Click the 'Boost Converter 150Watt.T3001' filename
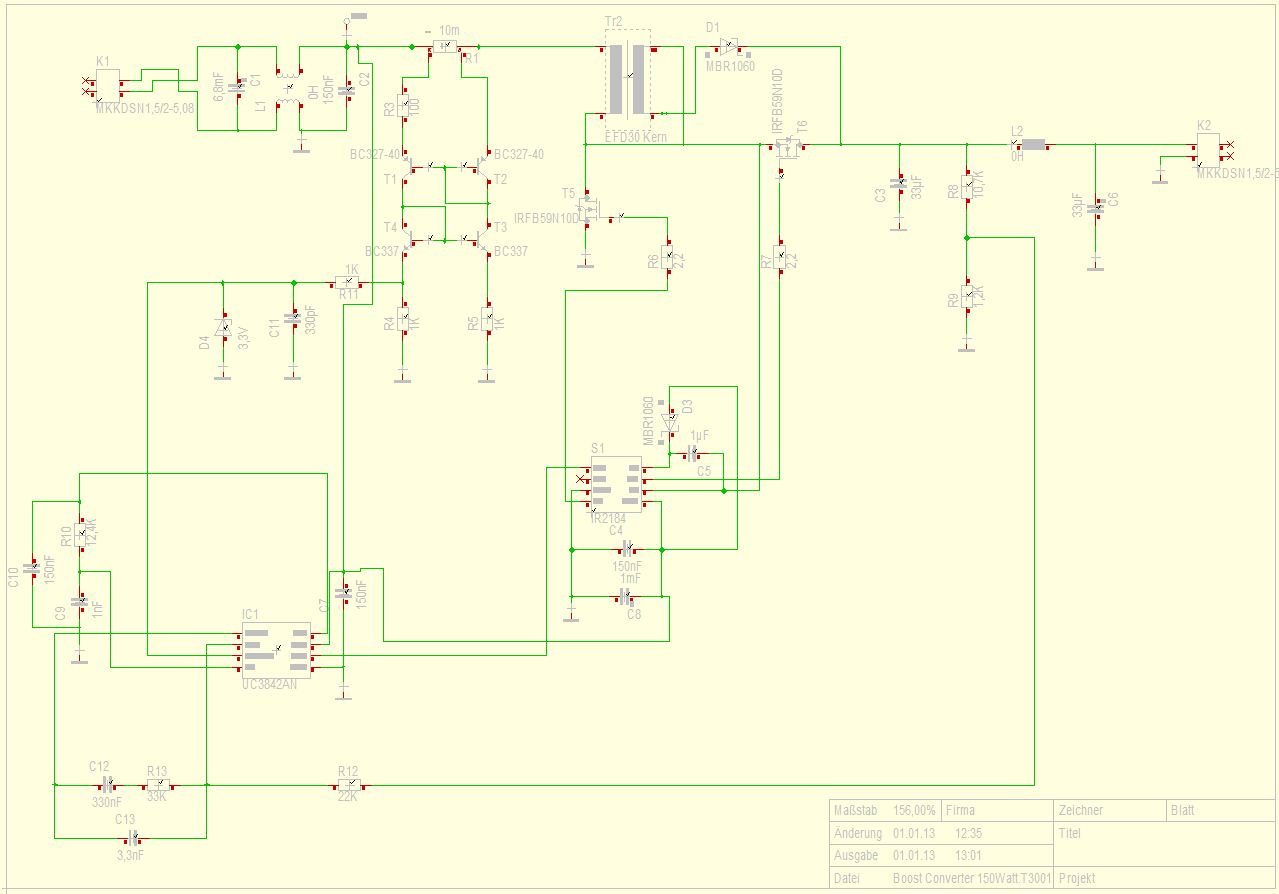 coord(970,878)
